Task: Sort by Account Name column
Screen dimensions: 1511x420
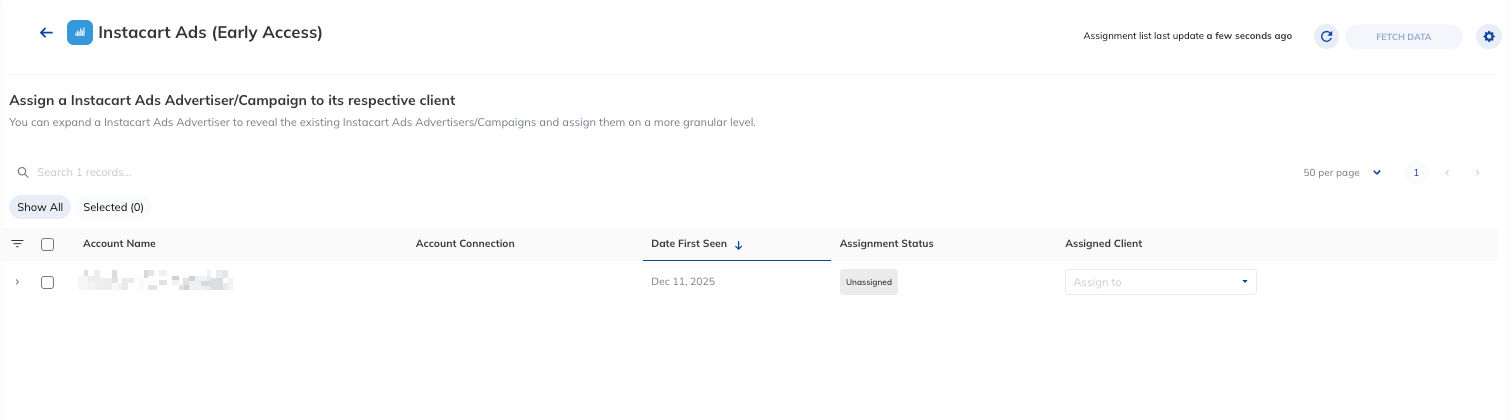Action: (x=119, y=244)
